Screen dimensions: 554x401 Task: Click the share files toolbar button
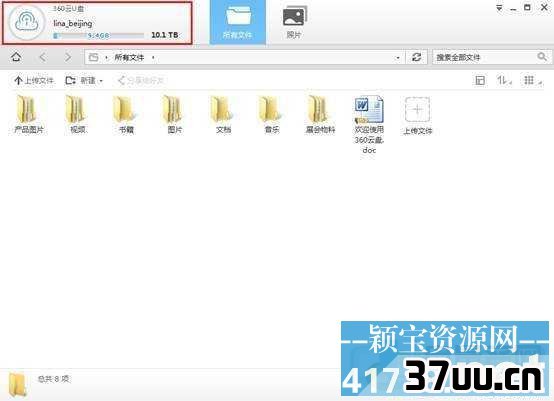140,81
